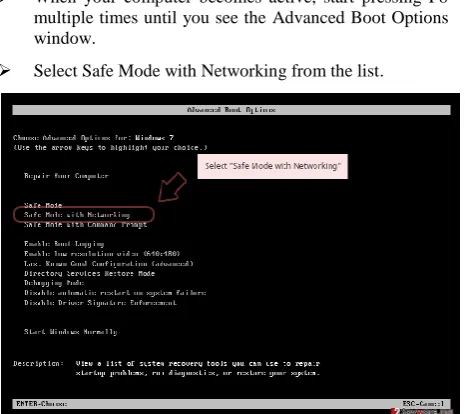
Task: Choose Disable automatic restart on system failure
Action: [x=115, y=293]
